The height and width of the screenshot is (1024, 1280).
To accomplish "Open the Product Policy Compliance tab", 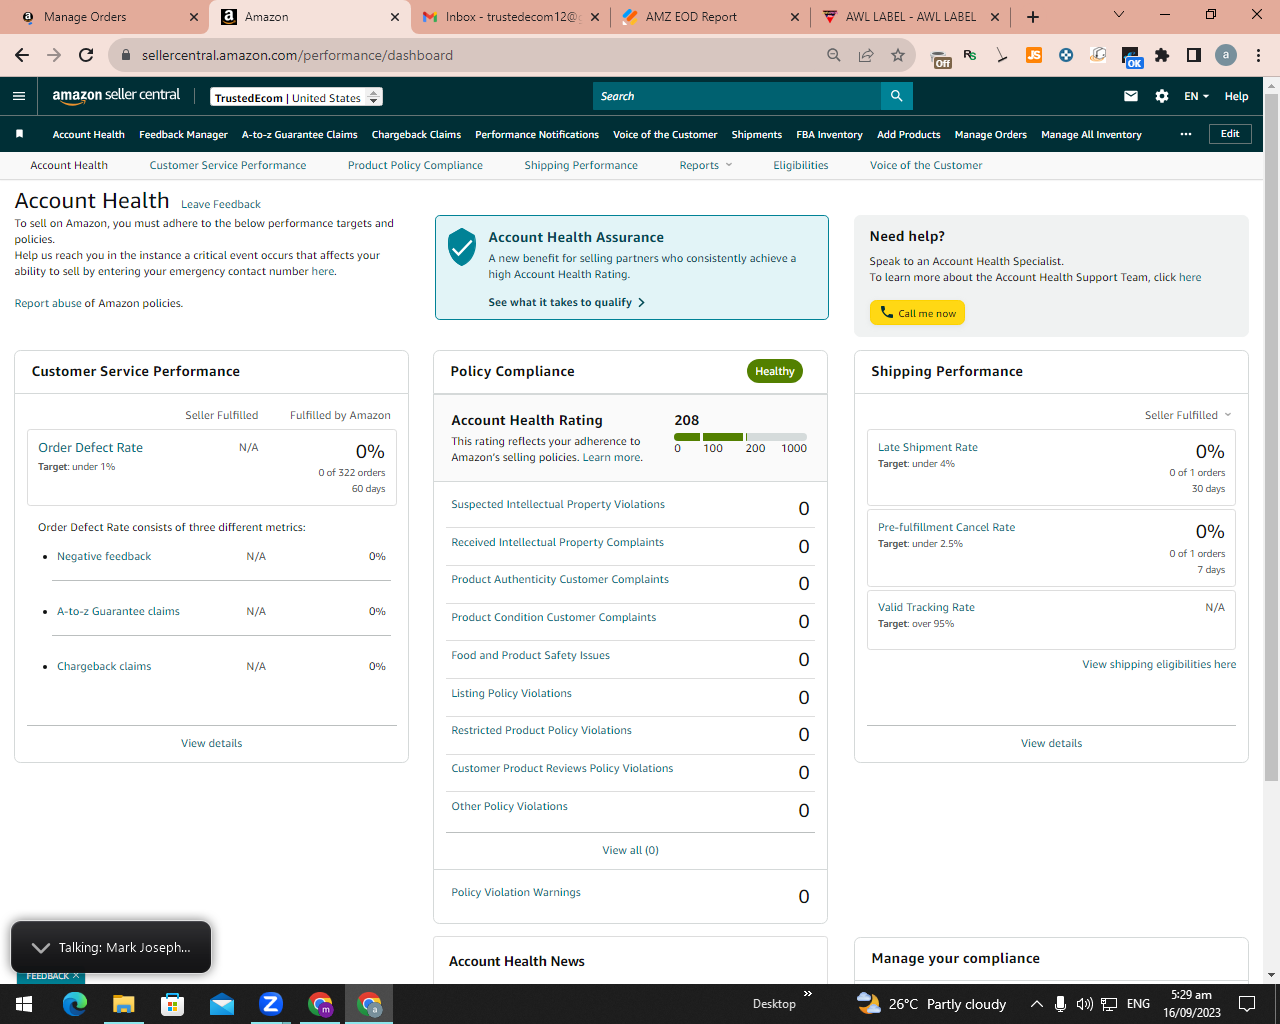I will pyautogui.click(x=415, y=165).
